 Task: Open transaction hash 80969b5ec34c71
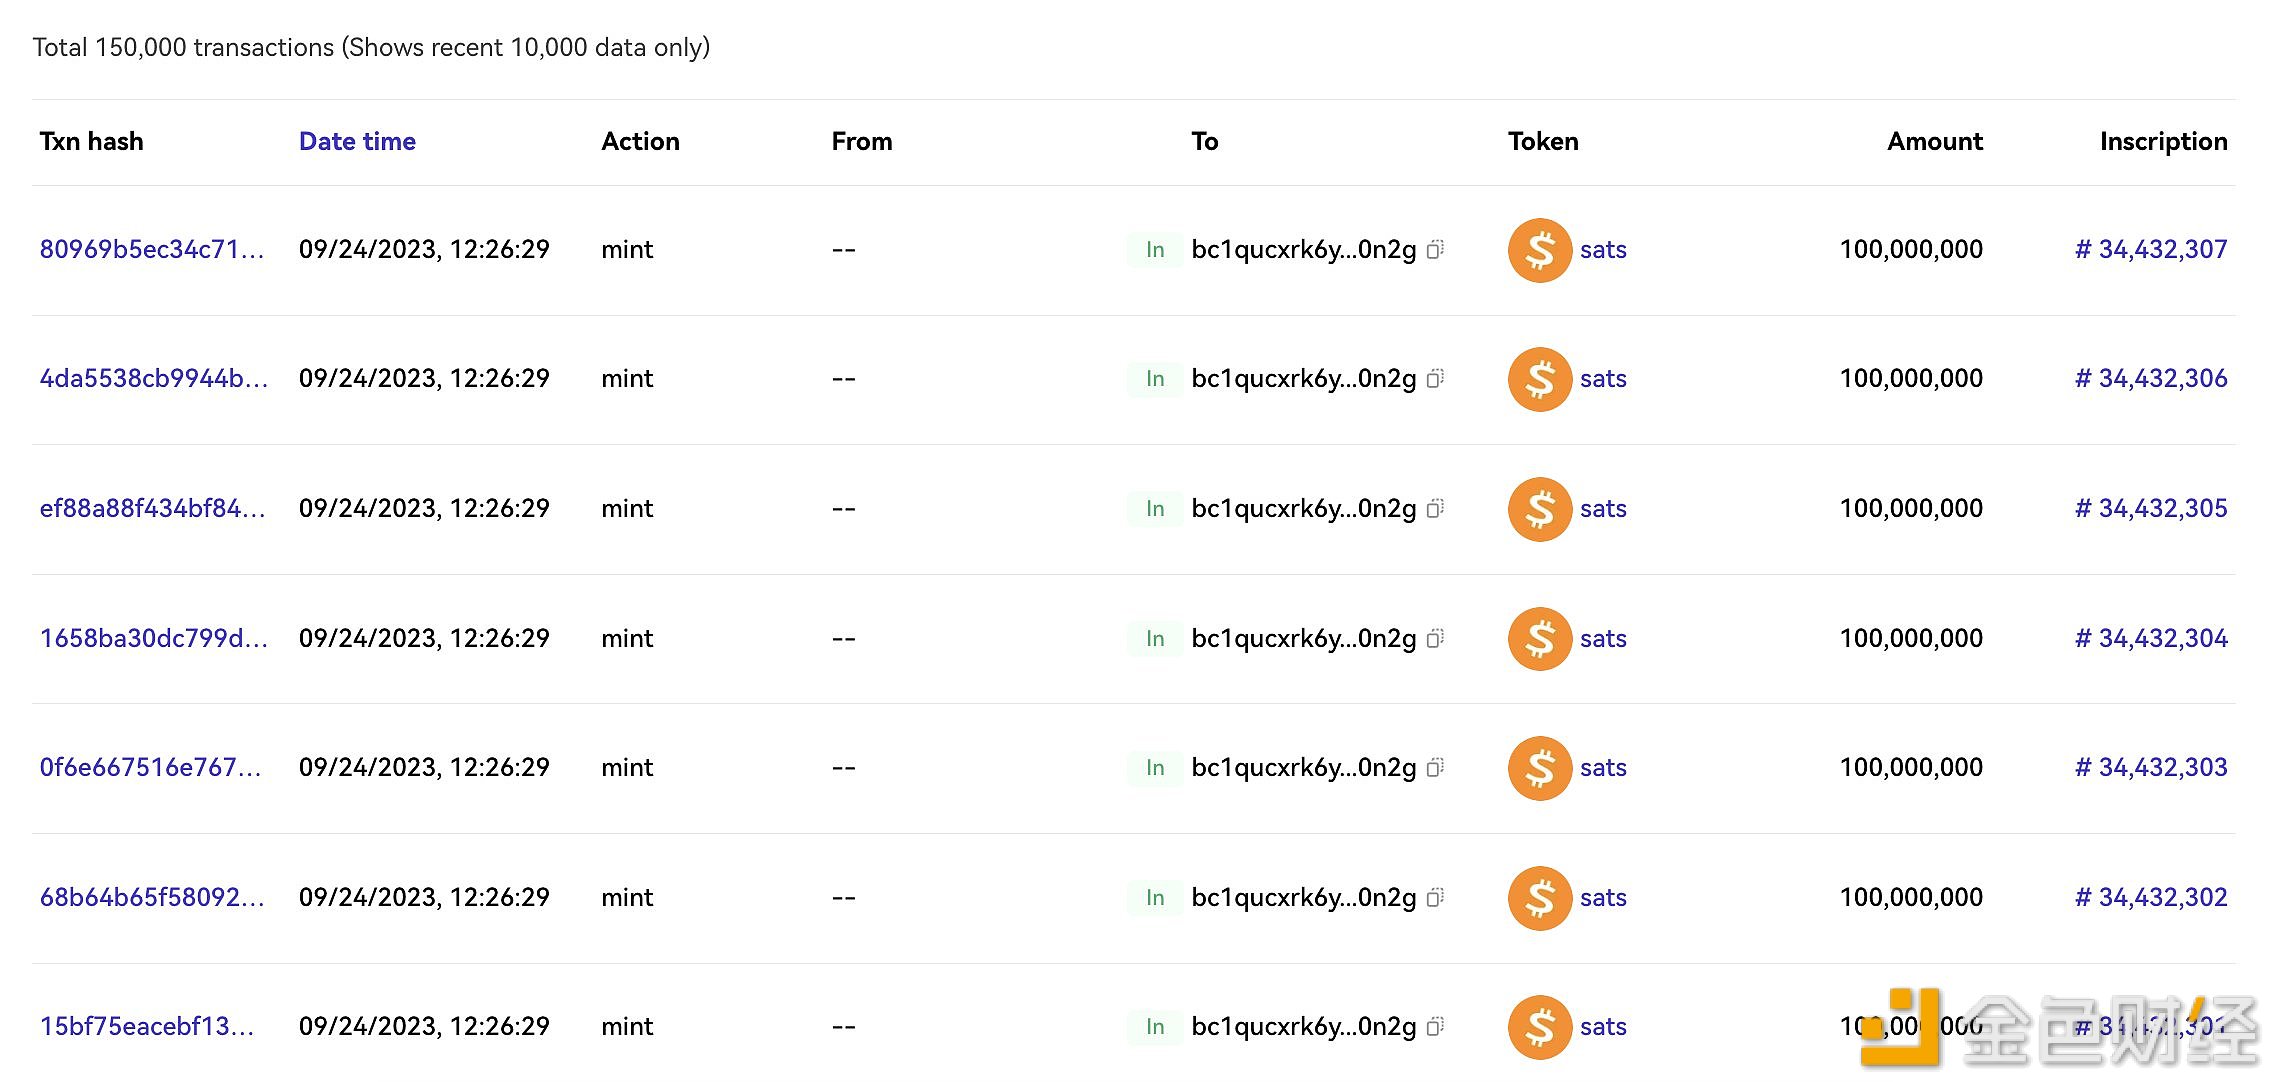152,249
